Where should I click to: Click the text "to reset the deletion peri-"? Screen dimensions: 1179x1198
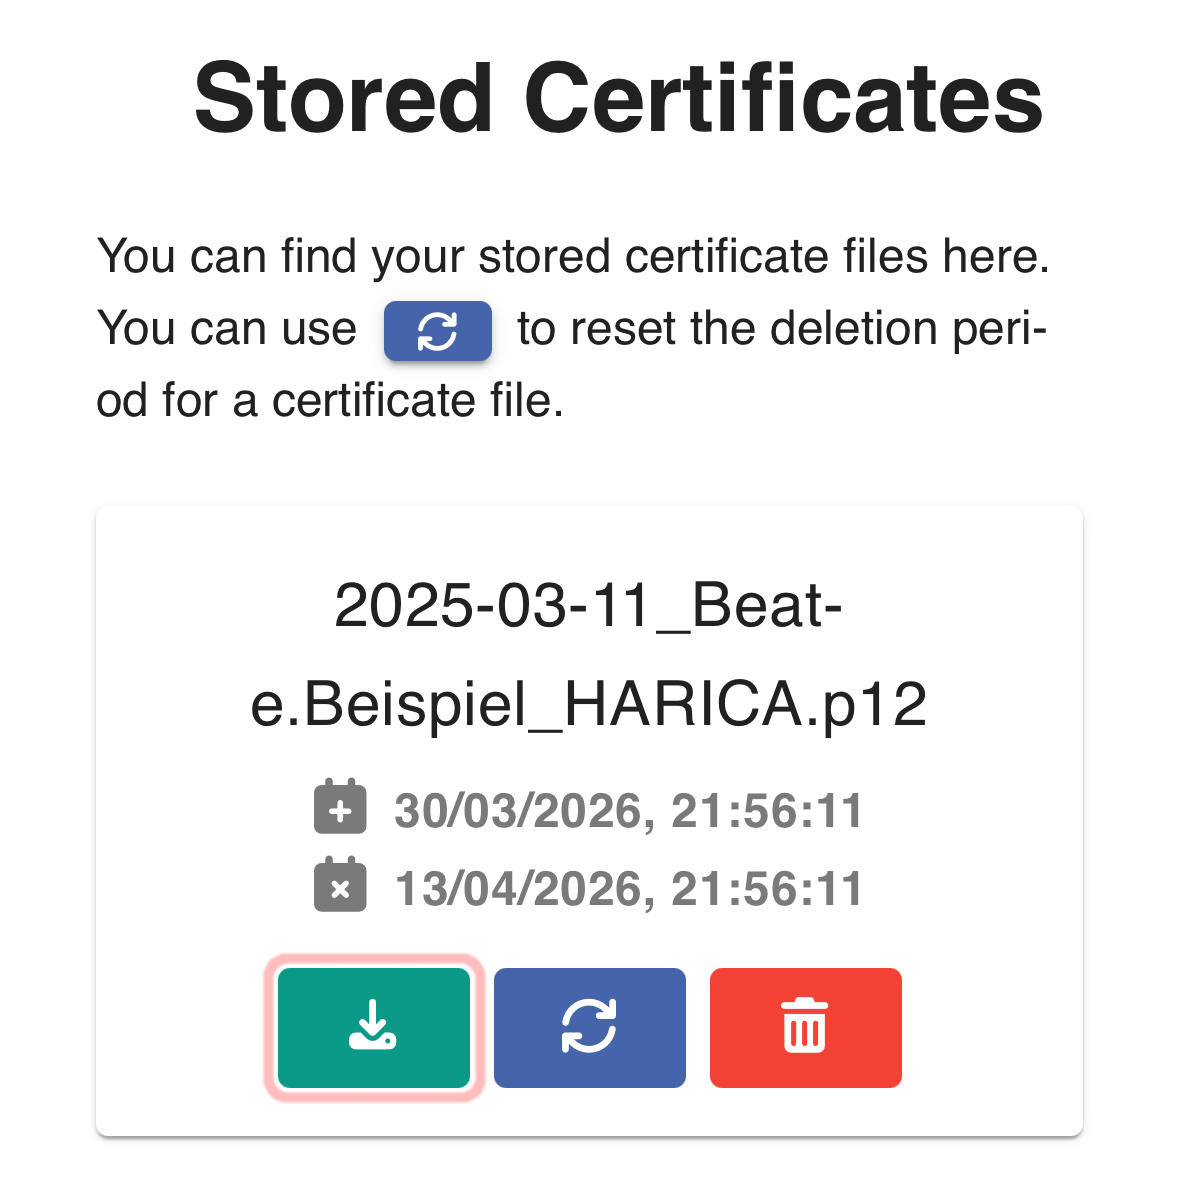[782, 329]
